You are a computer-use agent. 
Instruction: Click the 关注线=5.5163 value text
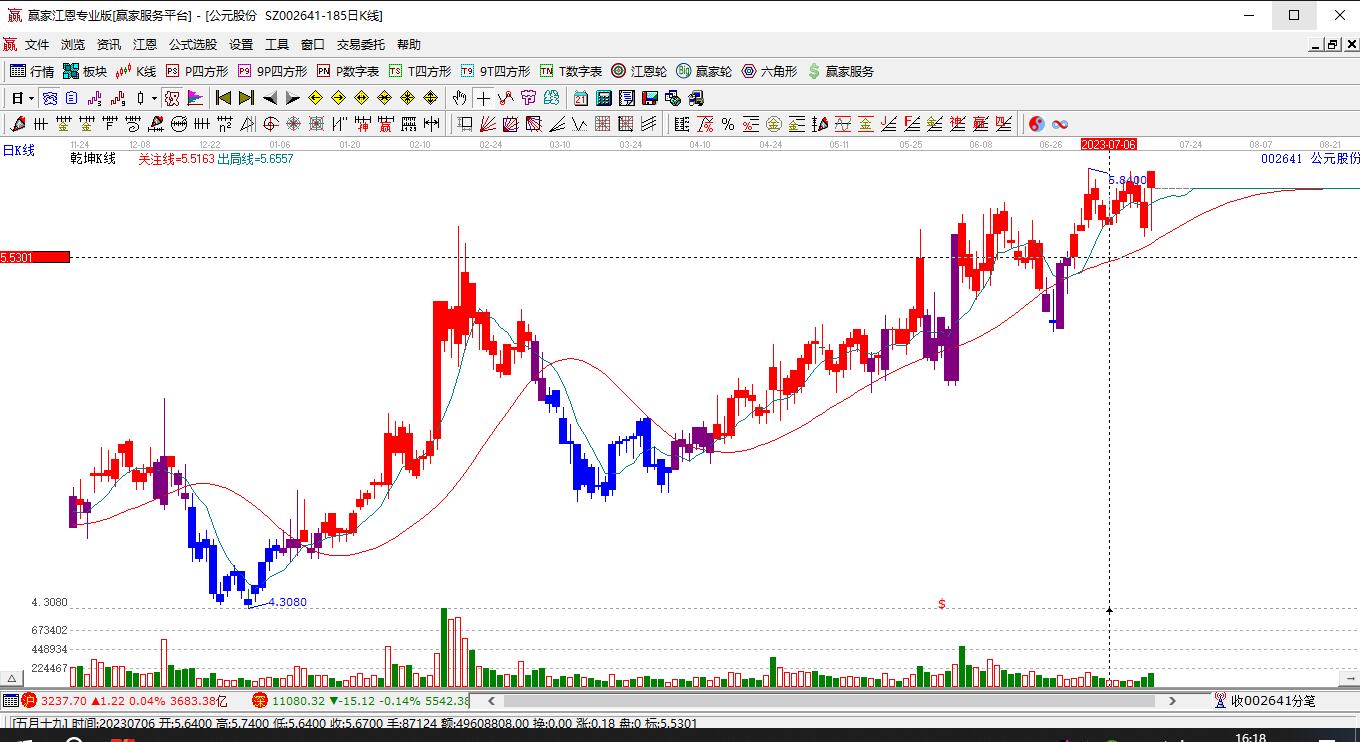[176, 158]
